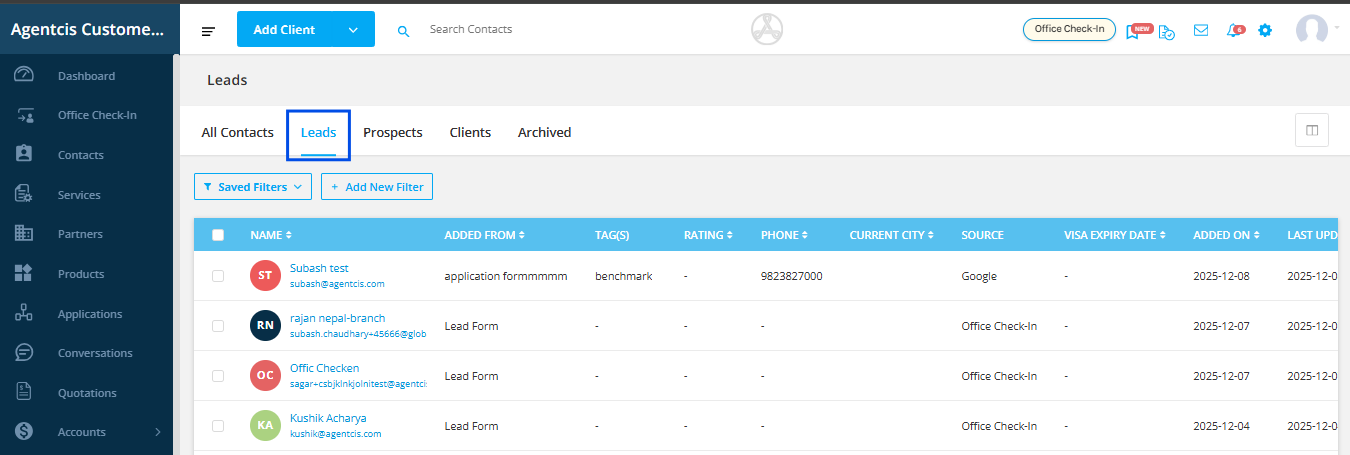Sort by the PHONE column header
Screen dimensions: 1350x455
pyautogui.click(x=784, y=235)
